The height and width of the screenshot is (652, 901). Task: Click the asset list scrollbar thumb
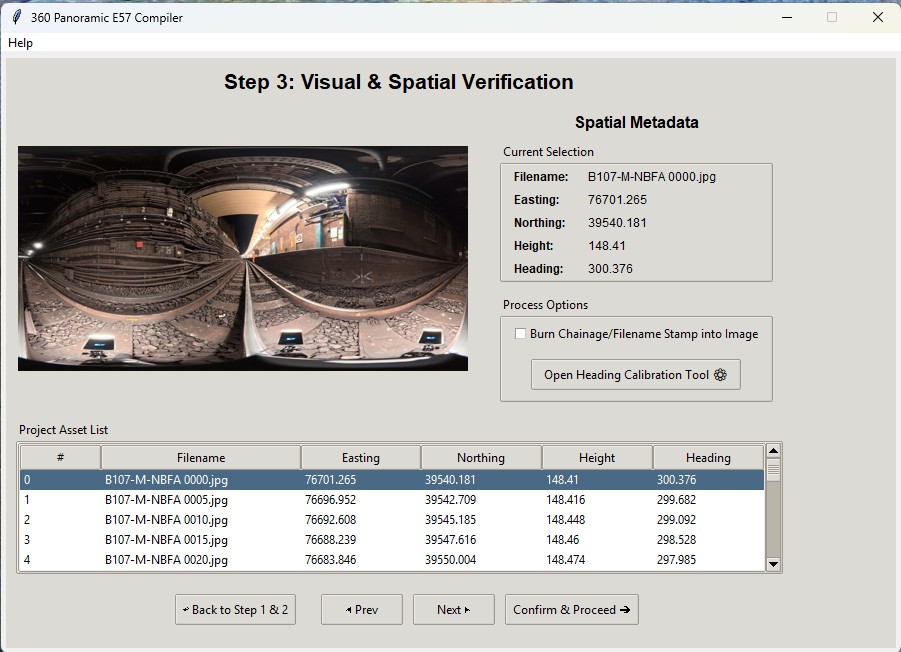(x=773, y=470)
